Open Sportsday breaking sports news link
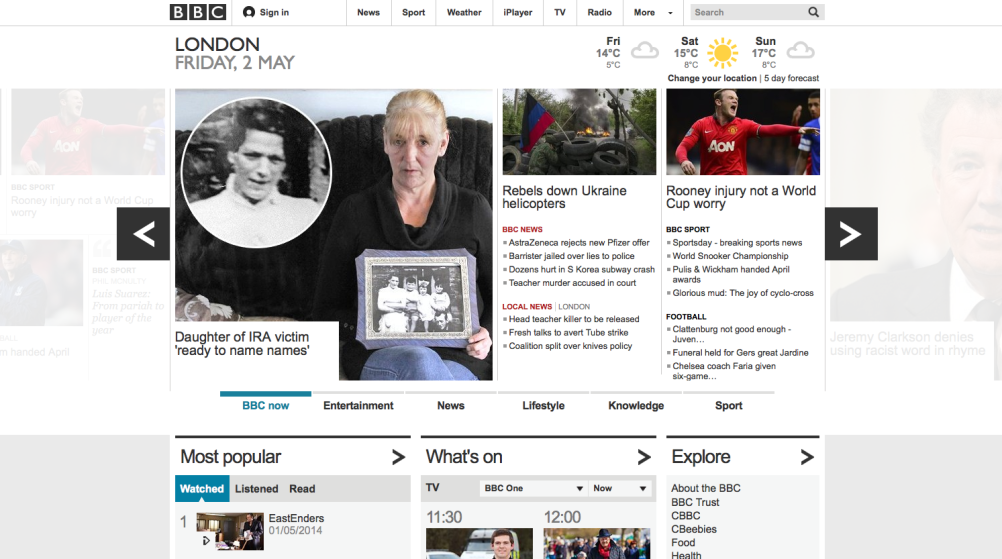 pos(737,243)
